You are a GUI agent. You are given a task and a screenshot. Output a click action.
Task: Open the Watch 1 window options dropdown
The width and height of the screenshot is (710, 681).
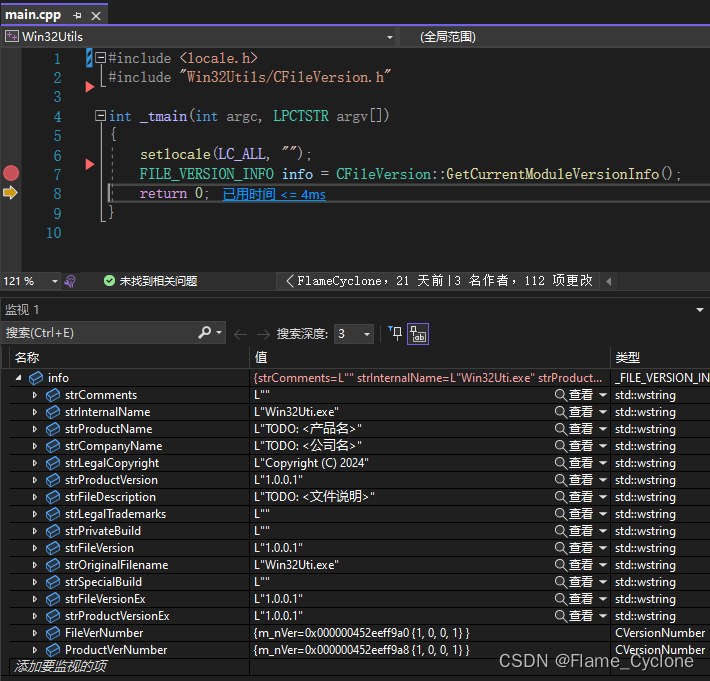pyautogui.click(x=700, y=310)
